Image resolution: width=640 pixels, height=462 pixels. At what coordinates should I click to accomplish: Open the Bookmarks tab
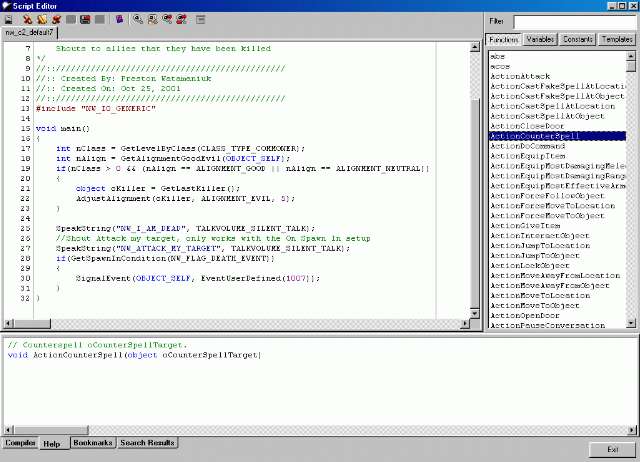(93, 442)
